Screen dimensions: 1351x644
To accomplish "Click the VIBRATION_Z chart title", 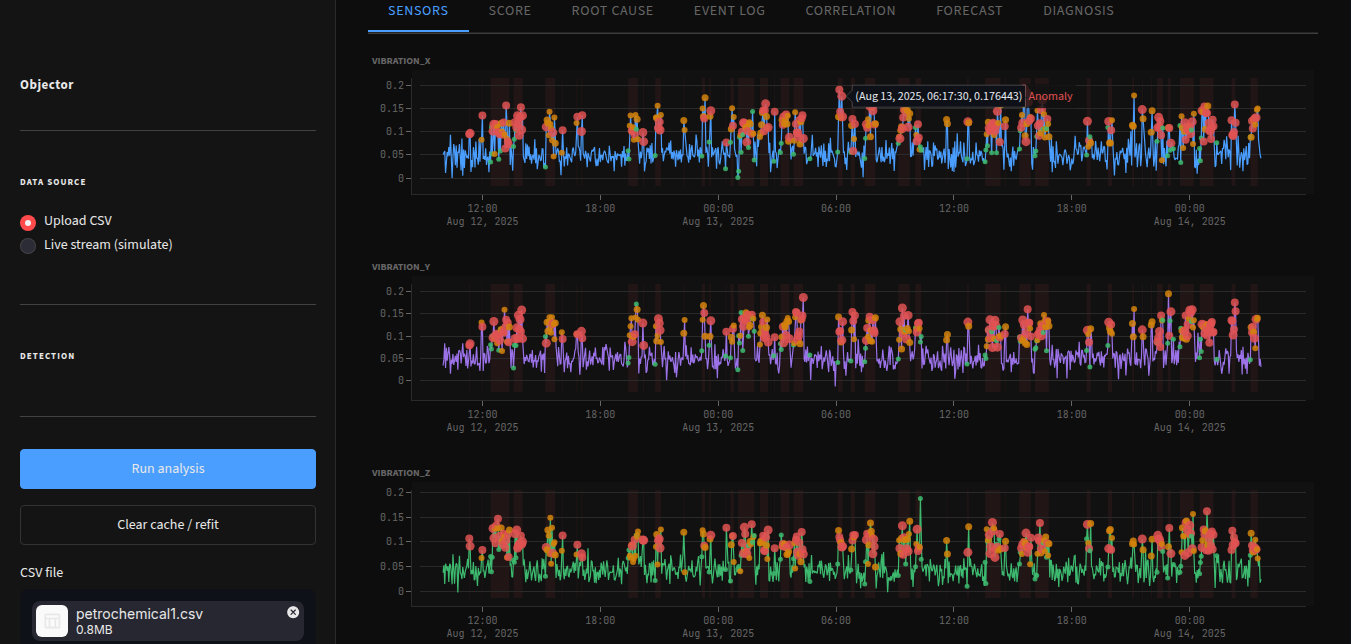I will pyautogui.click(x=401, y=473).
